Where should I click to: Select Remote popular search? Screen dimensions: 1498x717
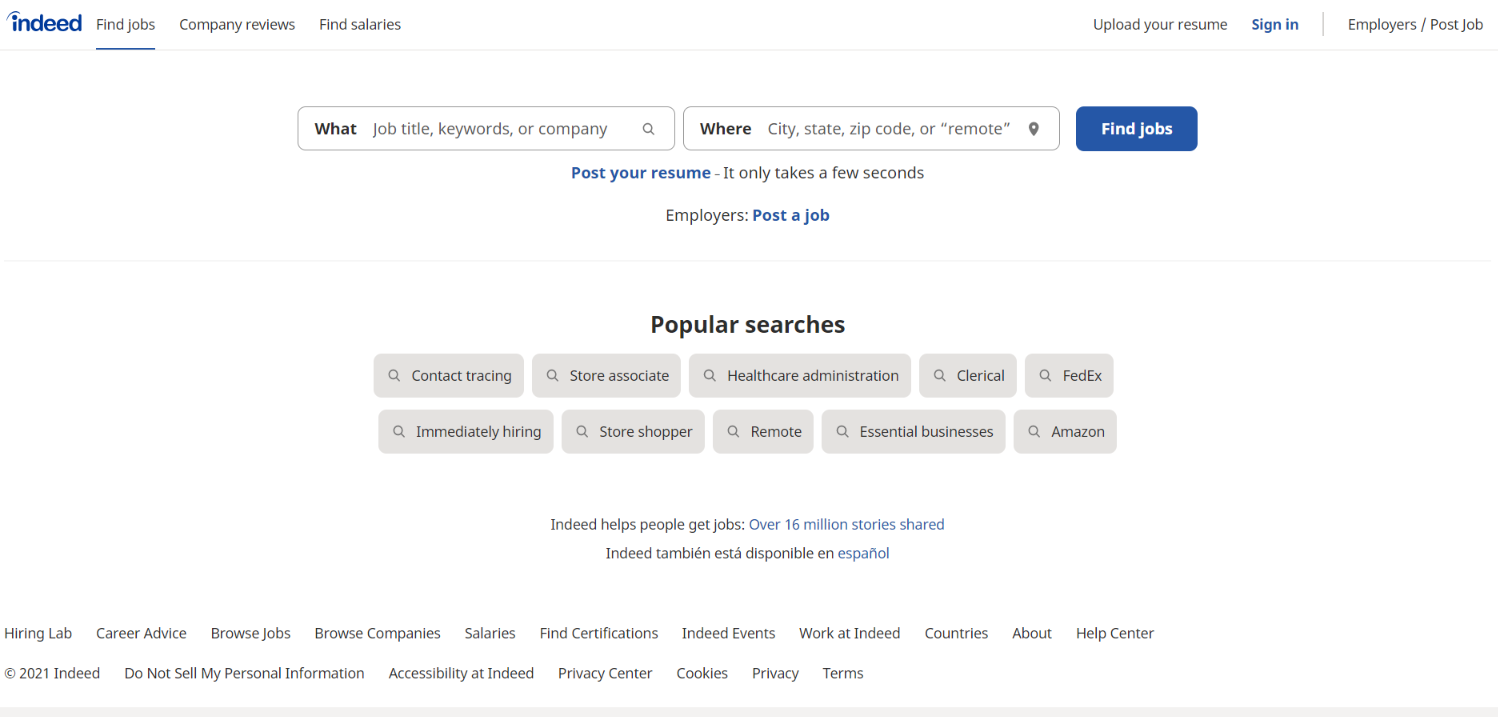763,432
